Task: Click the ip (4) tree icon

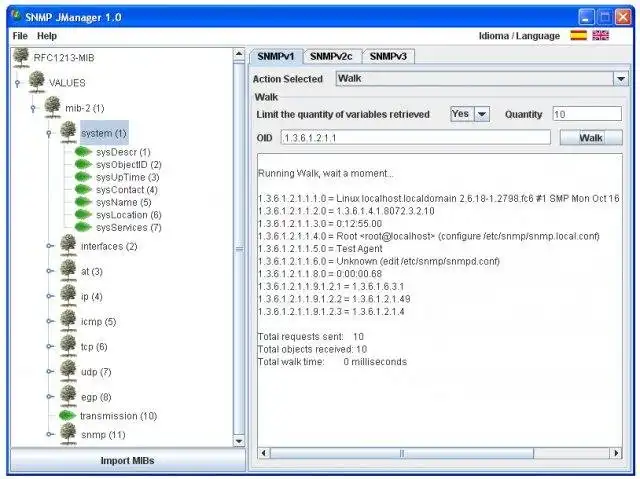Action: (68, 296)
